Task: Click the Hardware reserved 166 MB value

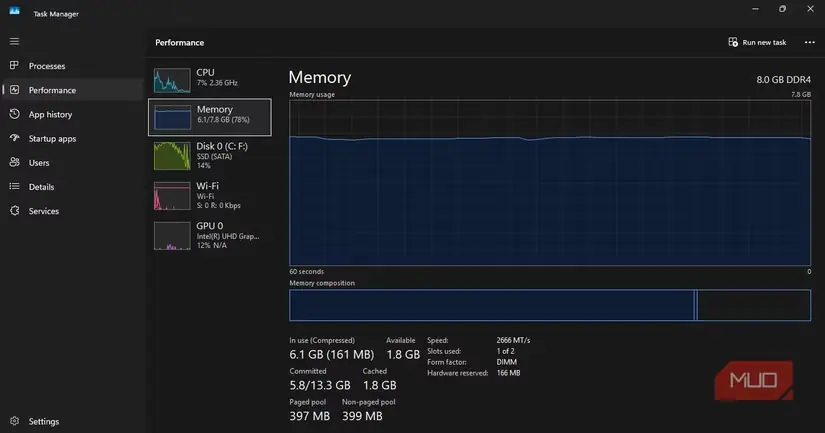Action: coord(508,373)
